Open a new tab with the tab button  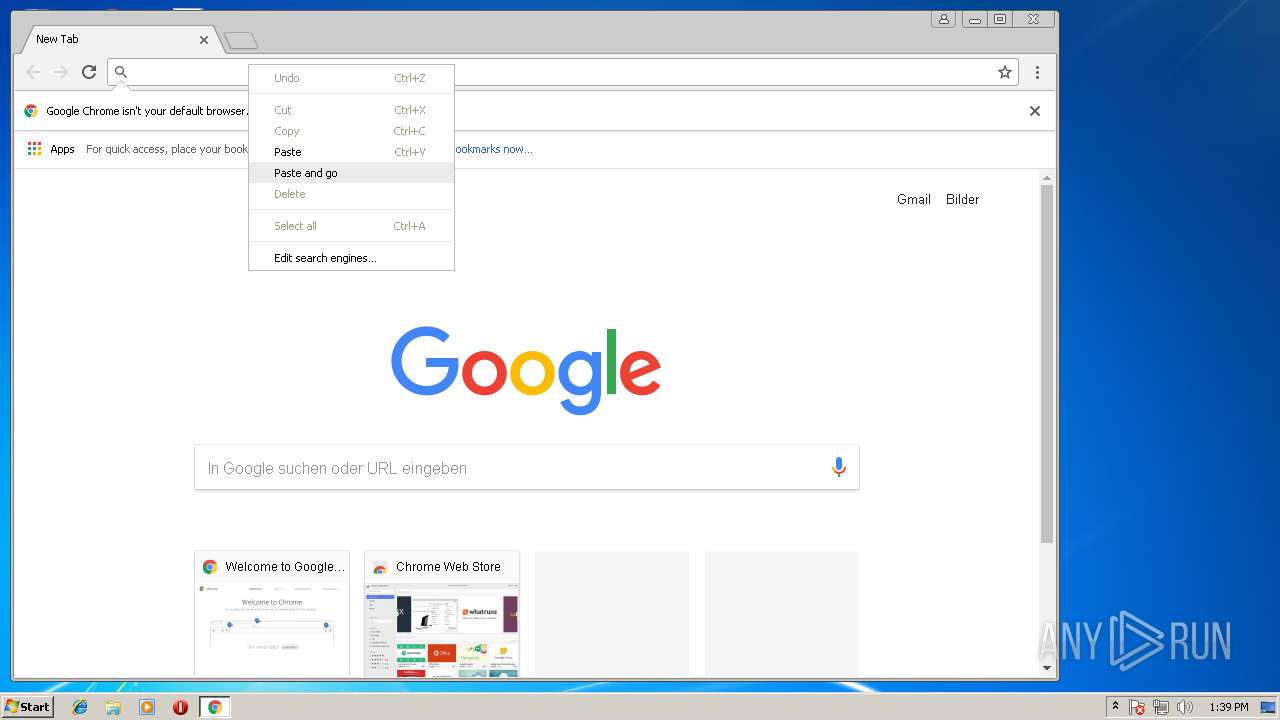pos(241,40)
